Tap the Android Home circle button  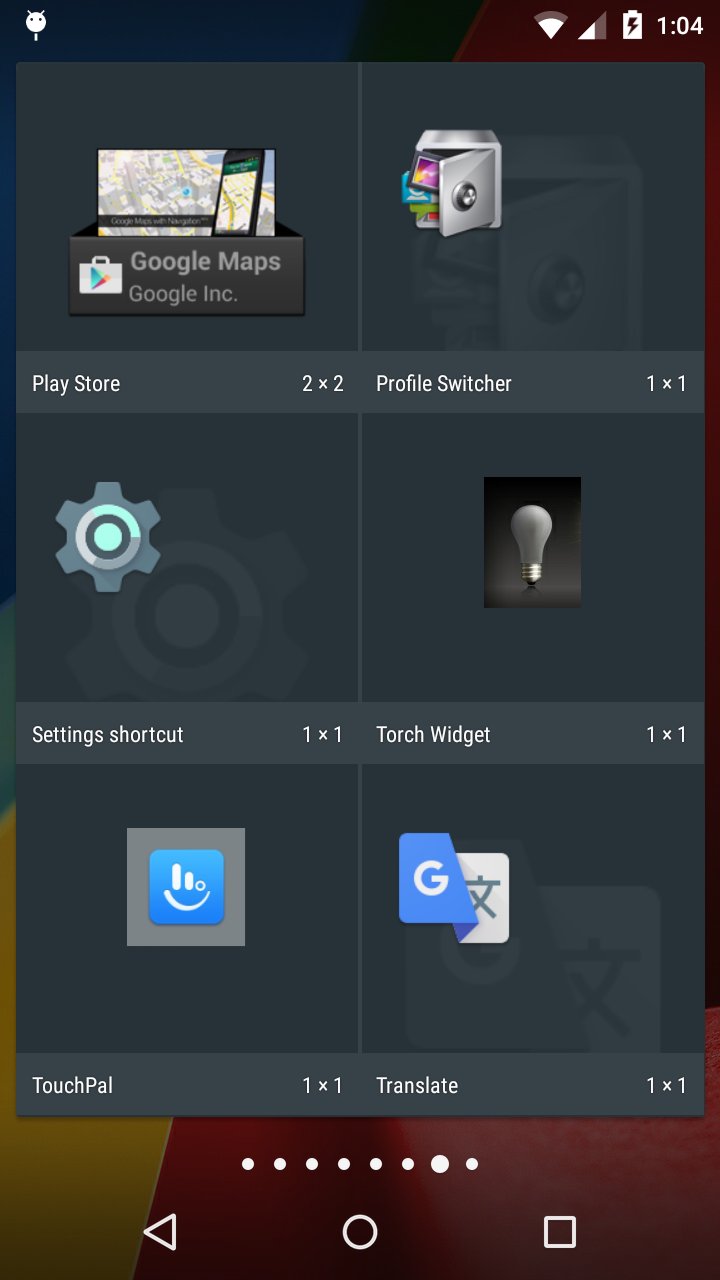[x=360, y=1232]
